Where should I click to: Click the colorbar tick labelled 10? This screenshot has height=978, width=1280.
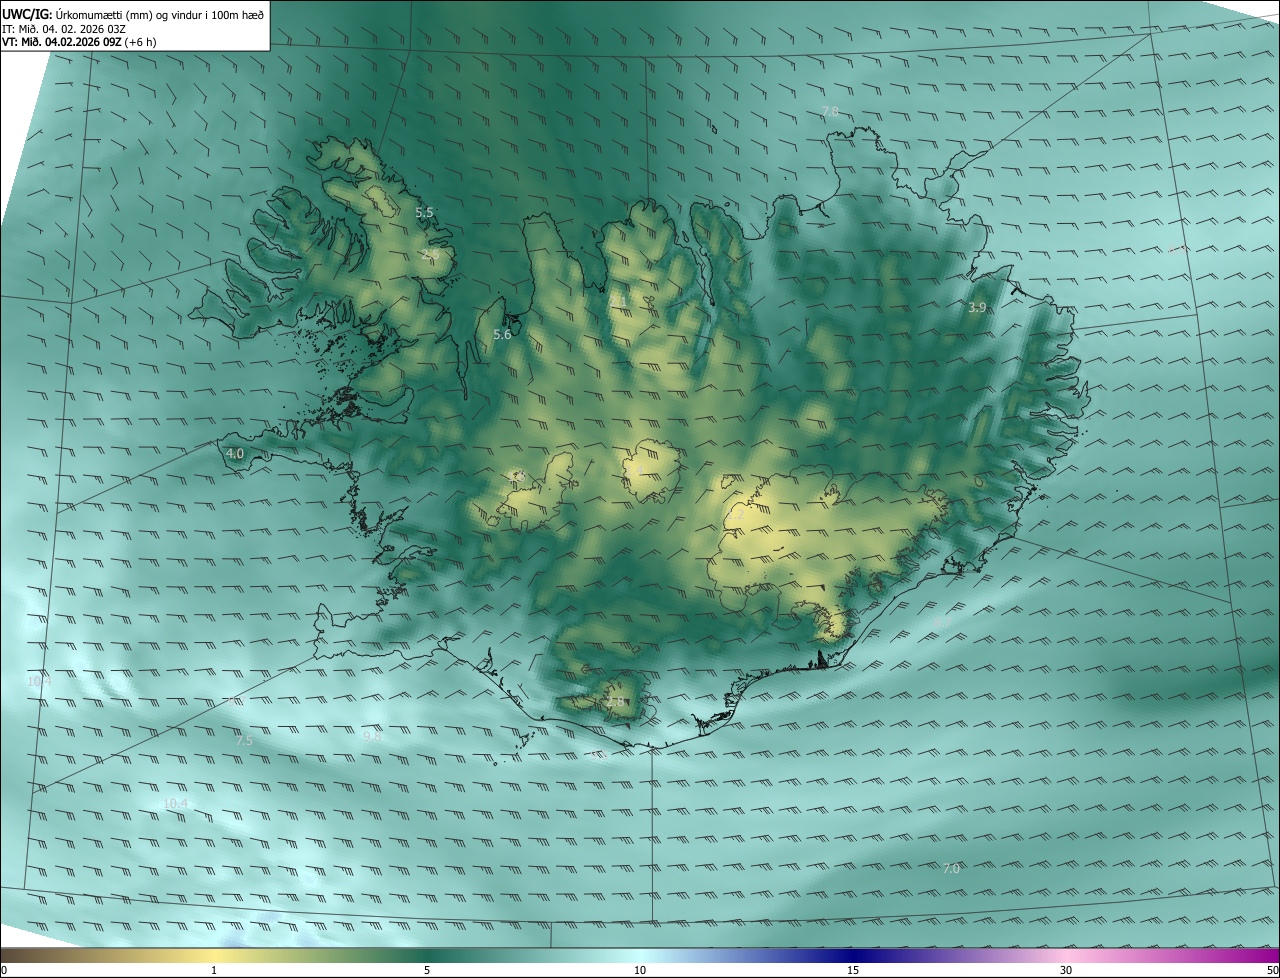(640, 970)
